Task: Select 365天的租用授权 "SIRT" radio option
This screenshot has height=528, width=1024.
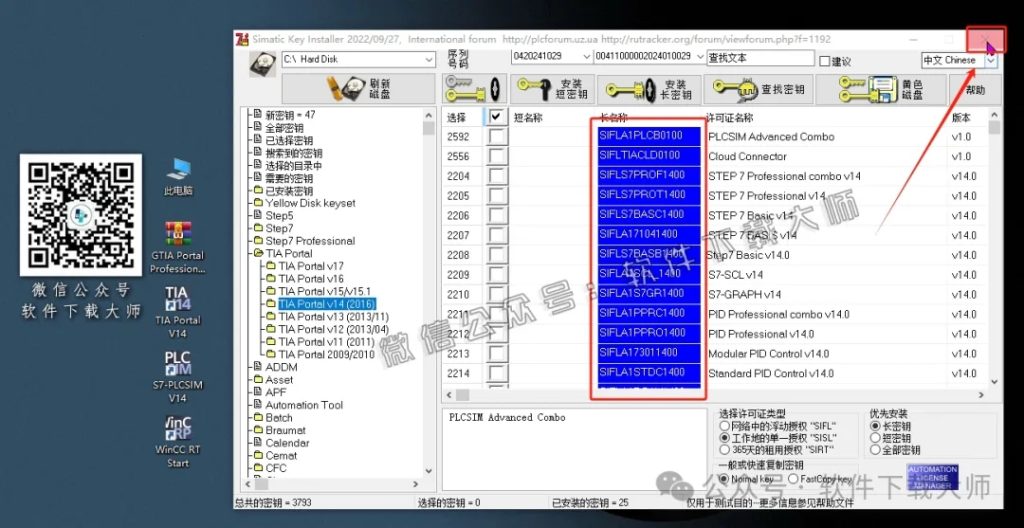Action: (x=724, y=450)
